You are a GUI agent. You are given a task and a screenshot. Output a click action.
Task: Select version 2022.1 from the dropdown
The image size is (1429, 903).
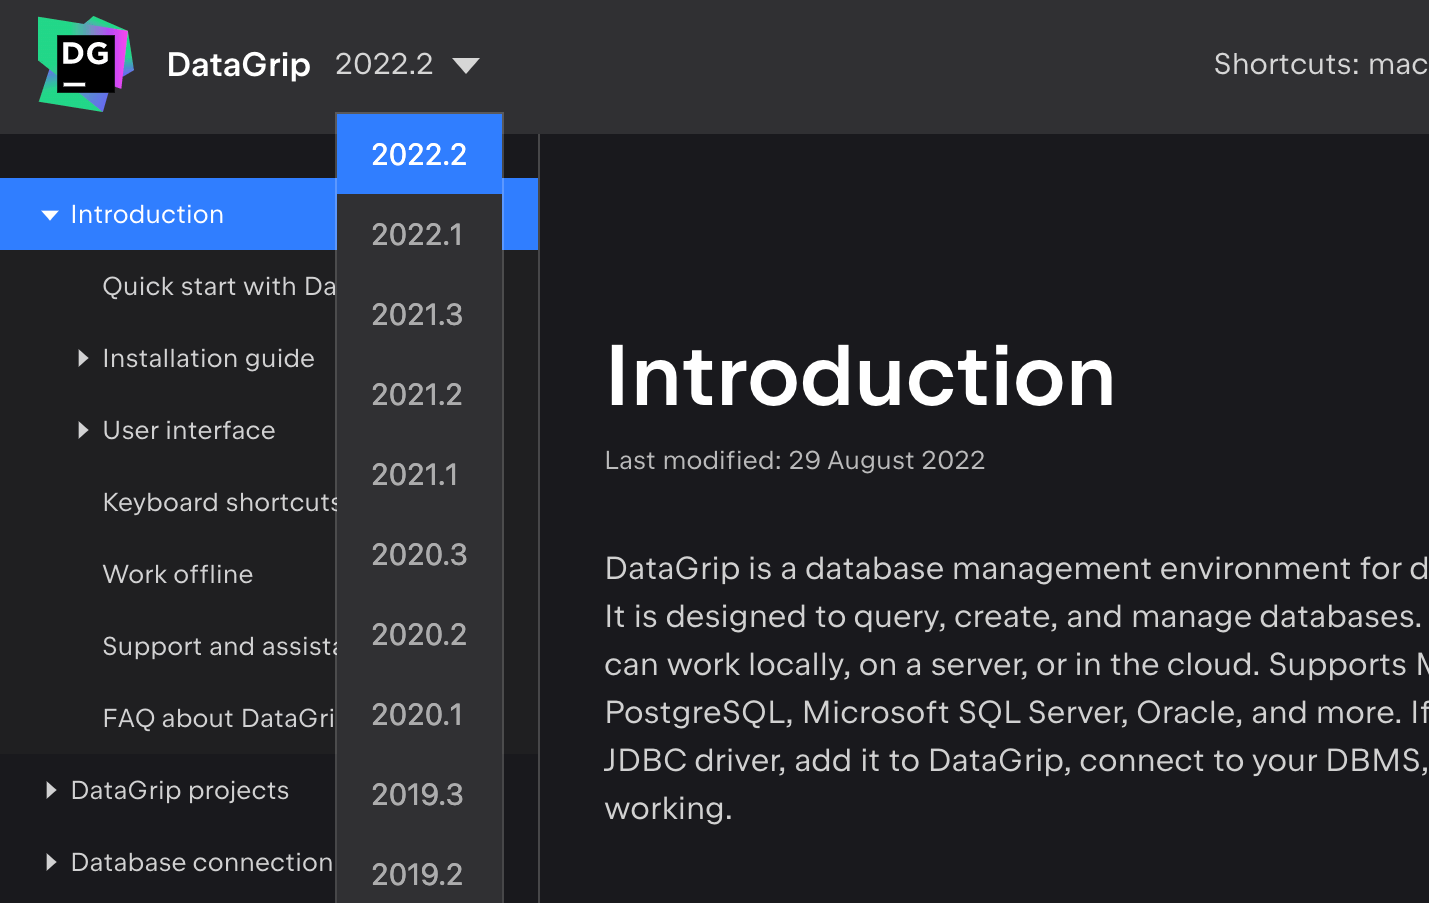[x=417, y=234]
